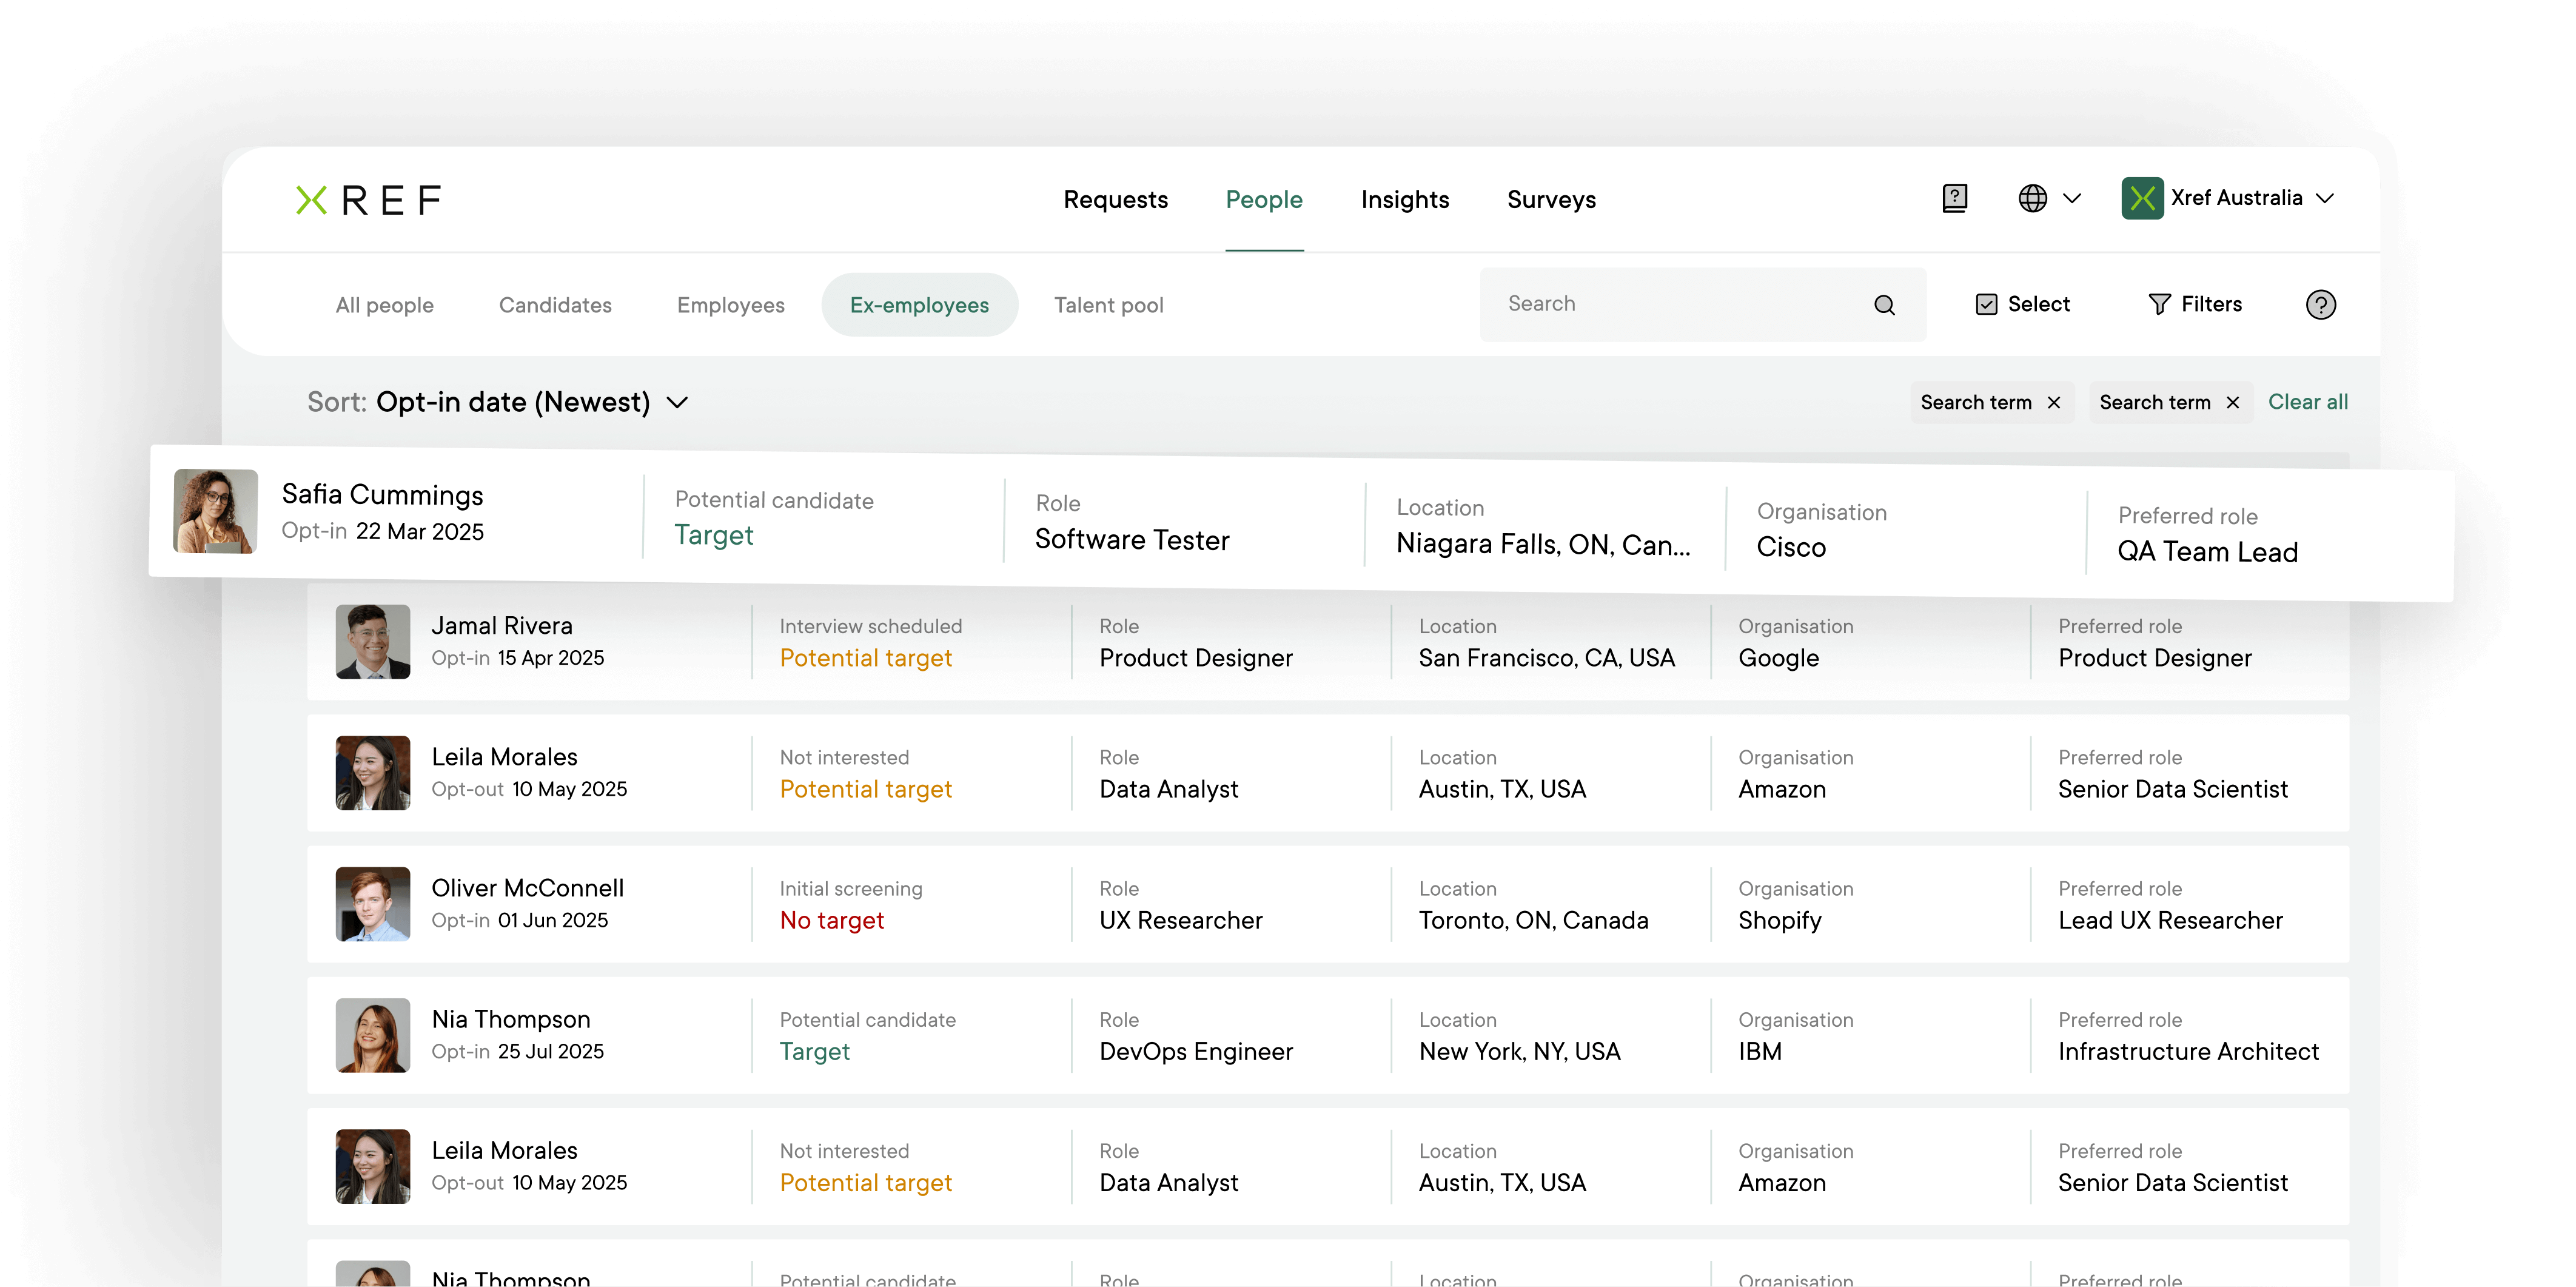This screenshot has width=2576, height=1287.
Task: Click the search magnifier icon
Action: pyautogui.click(x=1884, y=305)
